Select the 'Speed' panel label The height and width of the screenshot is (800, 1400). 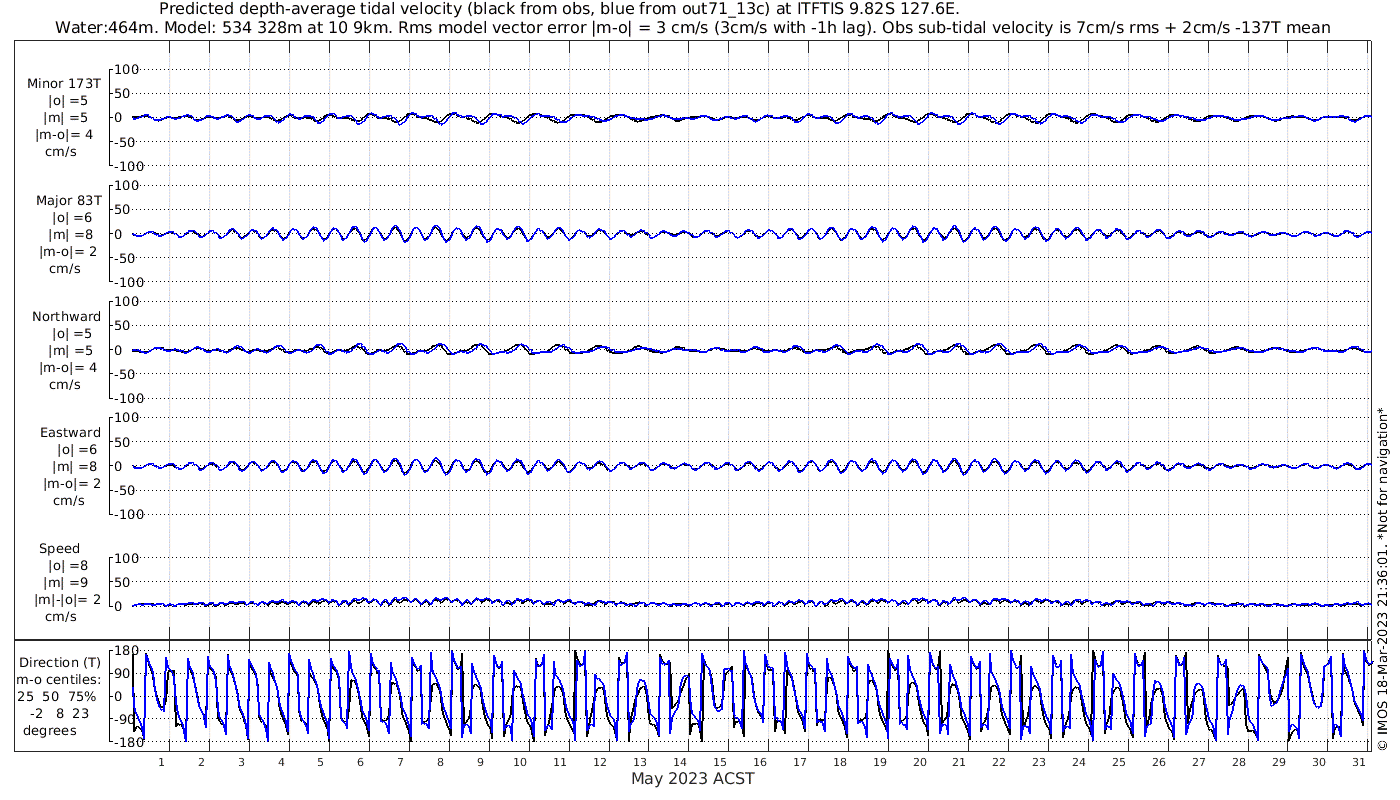pyautogui.click(x=60, y=549)
